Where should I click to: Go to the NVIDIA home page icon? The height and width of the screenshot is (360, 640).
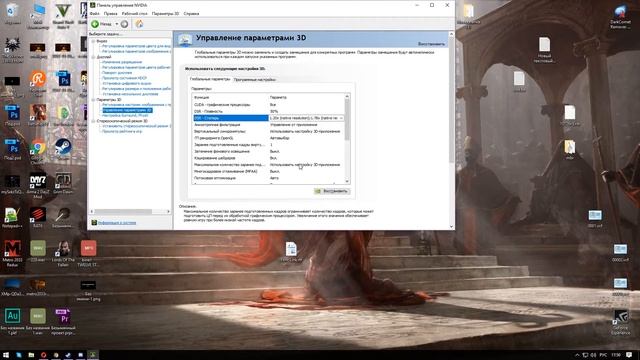click(x=139, y=24)
